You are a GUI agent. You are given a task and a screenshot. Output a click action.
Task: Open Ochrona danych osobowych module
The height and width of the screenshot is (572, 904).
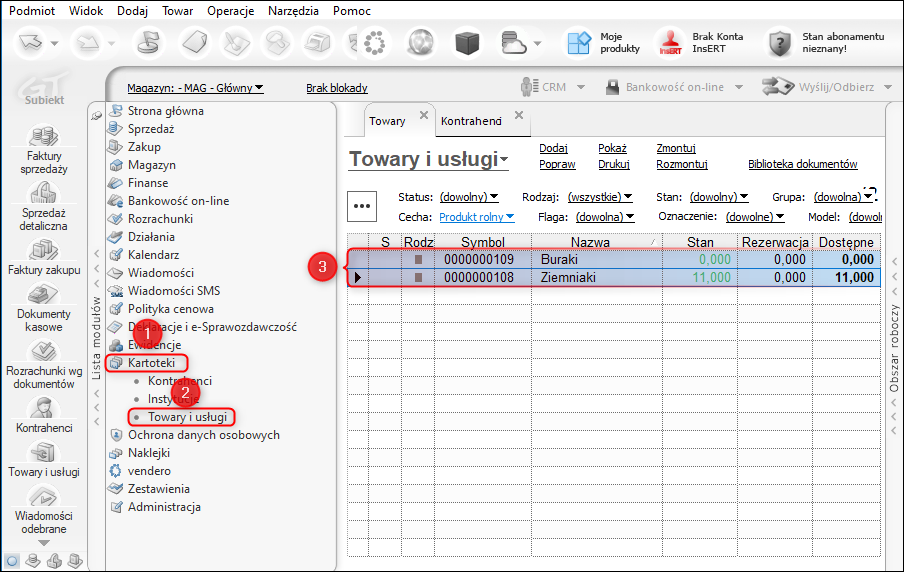204,435
